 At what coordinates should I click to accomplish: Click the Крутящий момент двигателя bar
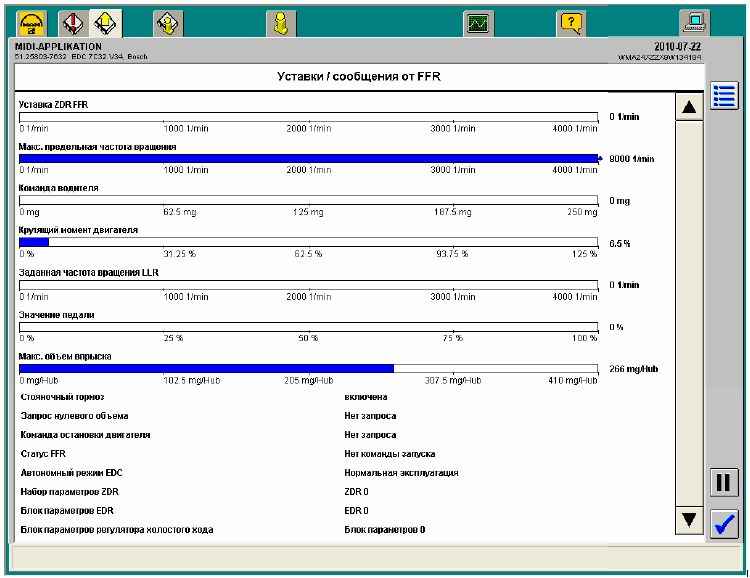coord(309,243)
